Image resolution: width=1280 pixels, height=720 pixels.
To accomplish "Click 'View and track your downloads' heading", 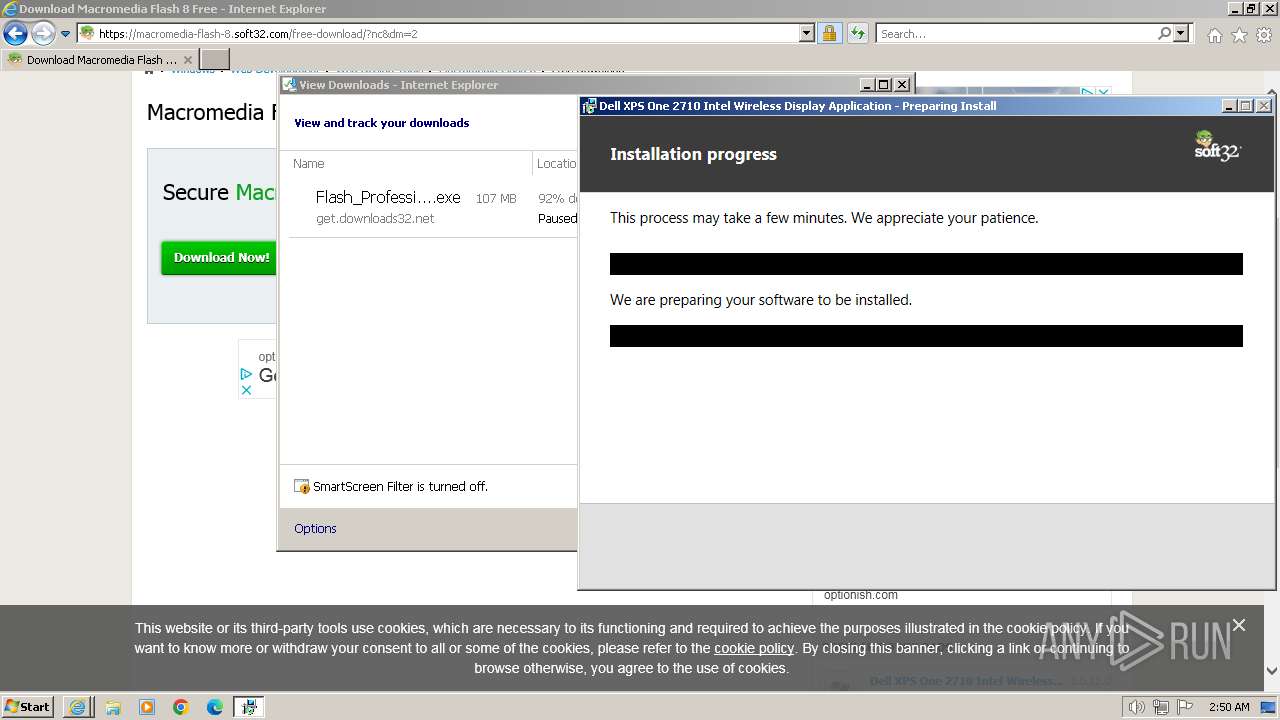I will (381, 123).
